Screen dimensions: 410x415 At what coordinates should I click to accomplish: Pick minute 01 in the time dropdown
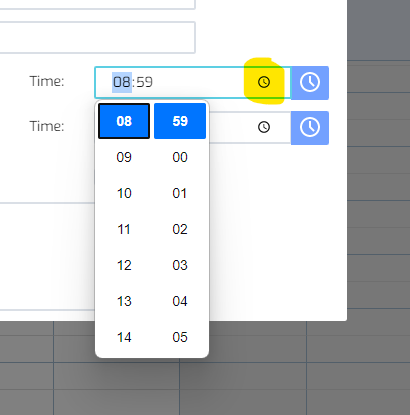point(180,193)
